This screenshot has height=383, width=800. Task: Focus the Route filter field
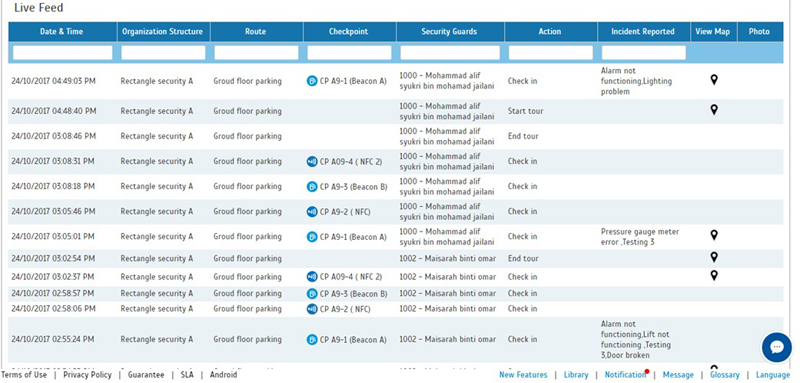pyautogui.click(x=256, y=53)
